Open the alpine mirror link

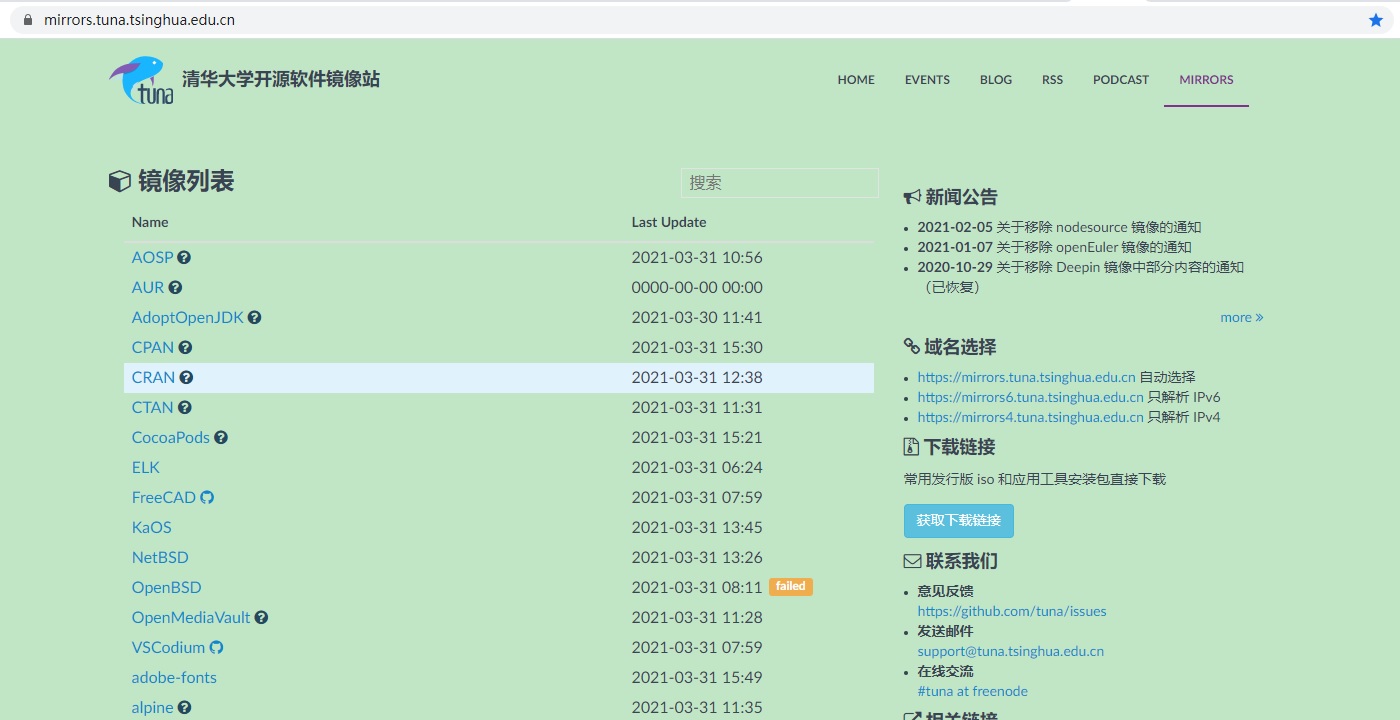click(x=153, y=707)
